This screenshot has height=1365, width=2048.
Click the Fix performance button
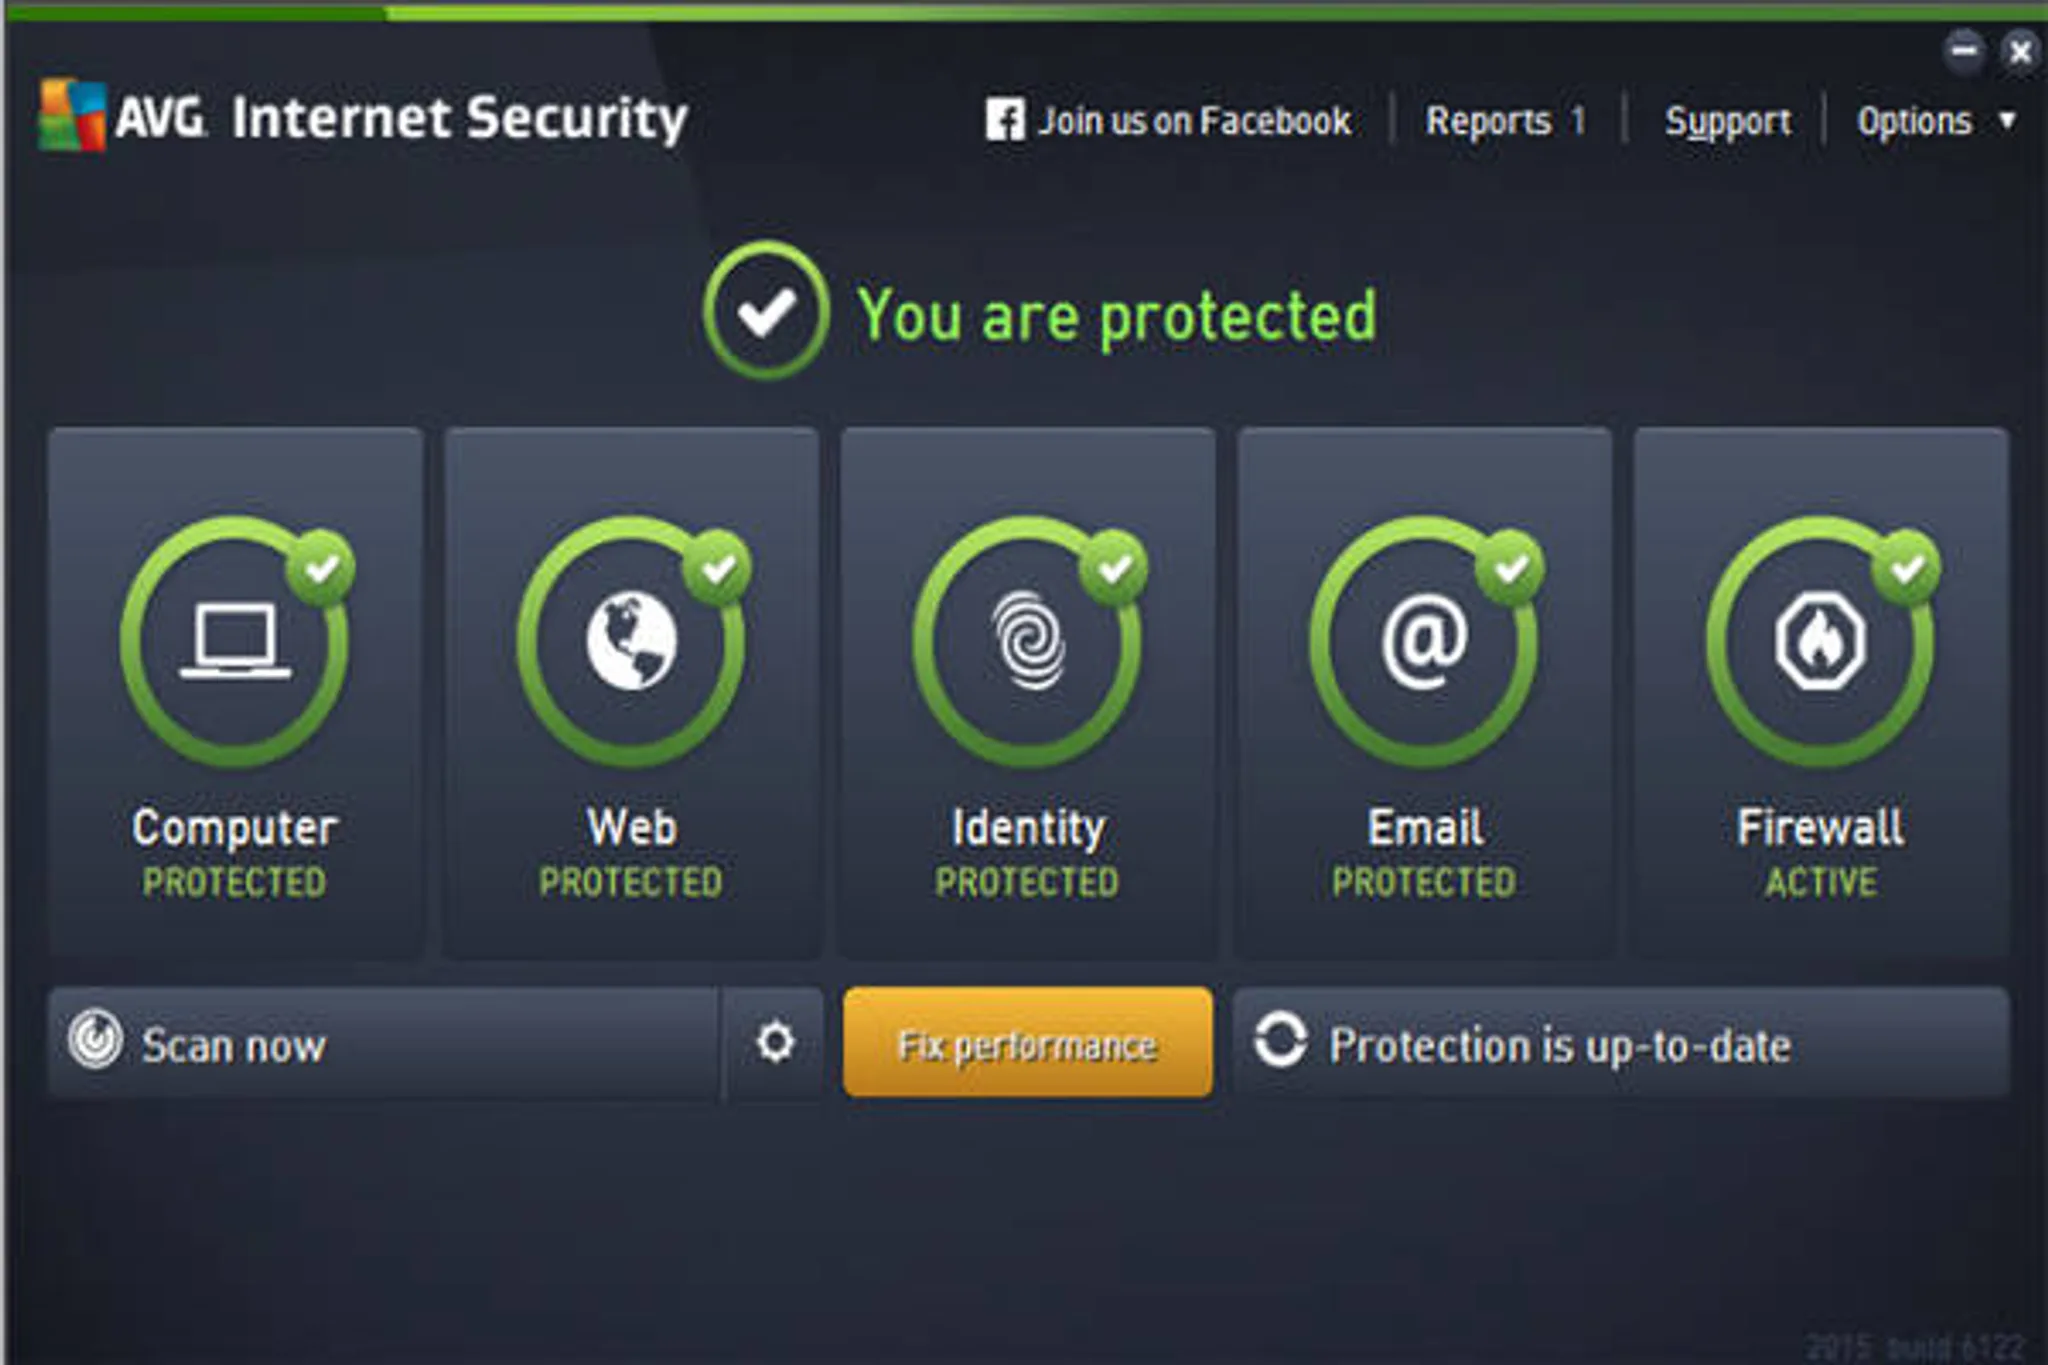click(1028, 1042)
